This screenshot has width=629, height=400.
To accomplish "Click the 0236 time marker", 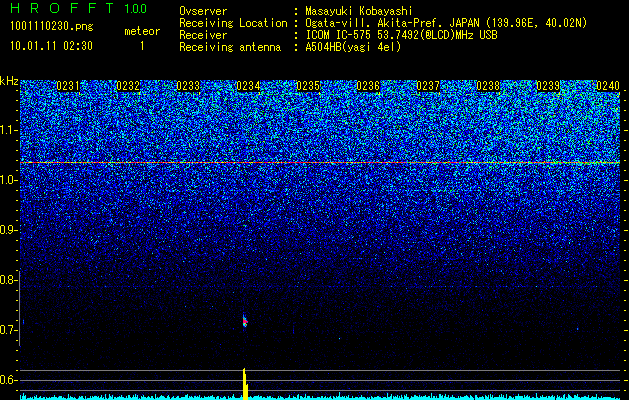I will click(x=368, y=86).
